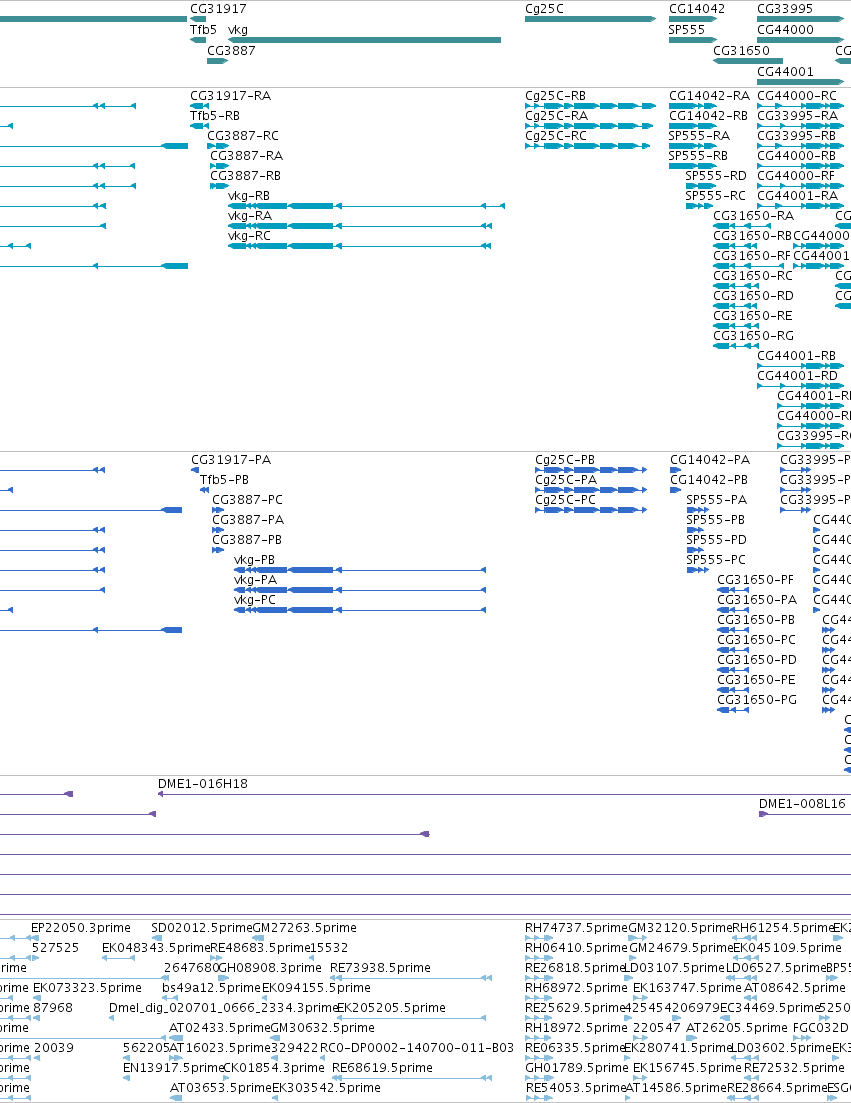Select the CG33995-RA transcript label

[x=798, y=115]
